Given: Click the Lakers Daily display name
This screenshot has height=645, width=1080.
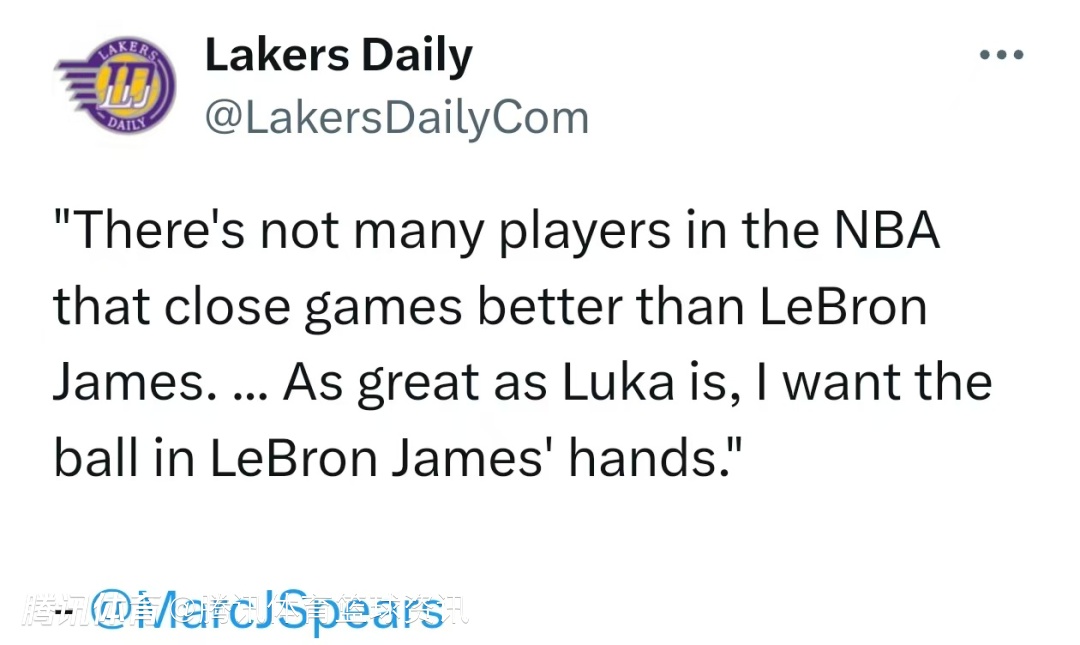Looking at the screenshot, I should pos(338,57).
